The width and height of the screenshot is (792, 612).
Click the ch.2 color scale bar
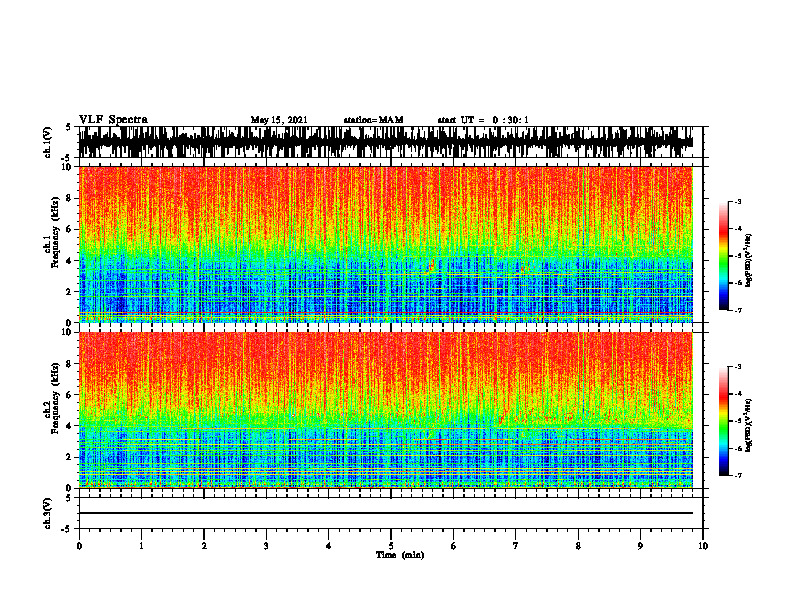pyautogui.click(x=724, y=421)
